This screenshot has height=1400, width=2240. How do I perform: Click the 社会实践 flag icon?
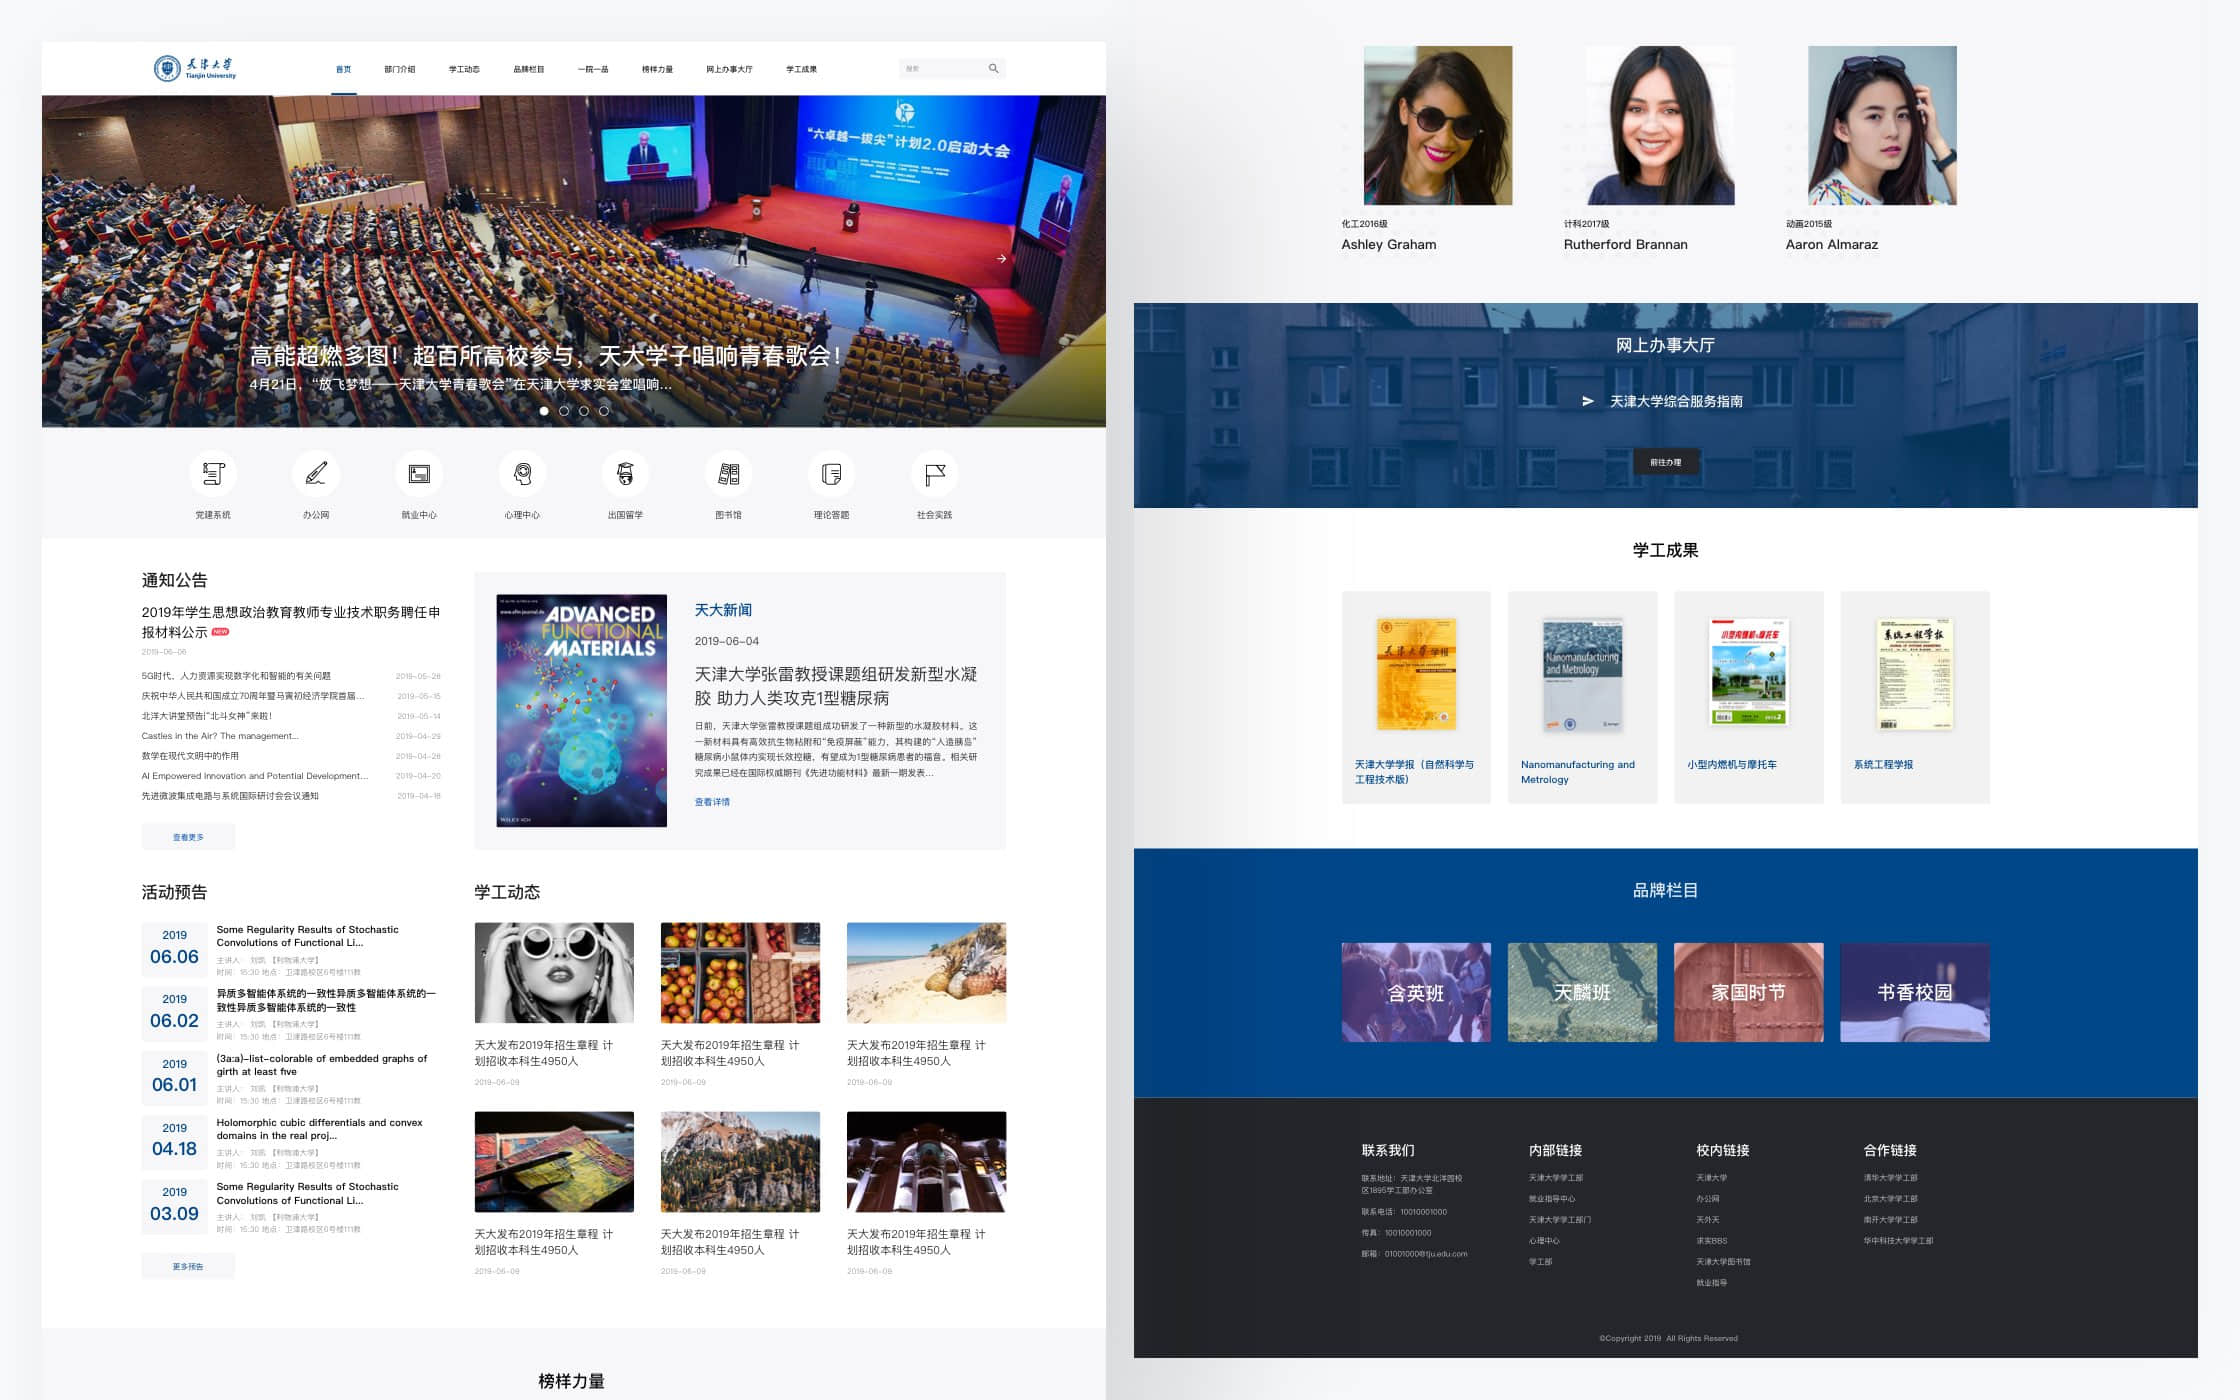(934, 474)
